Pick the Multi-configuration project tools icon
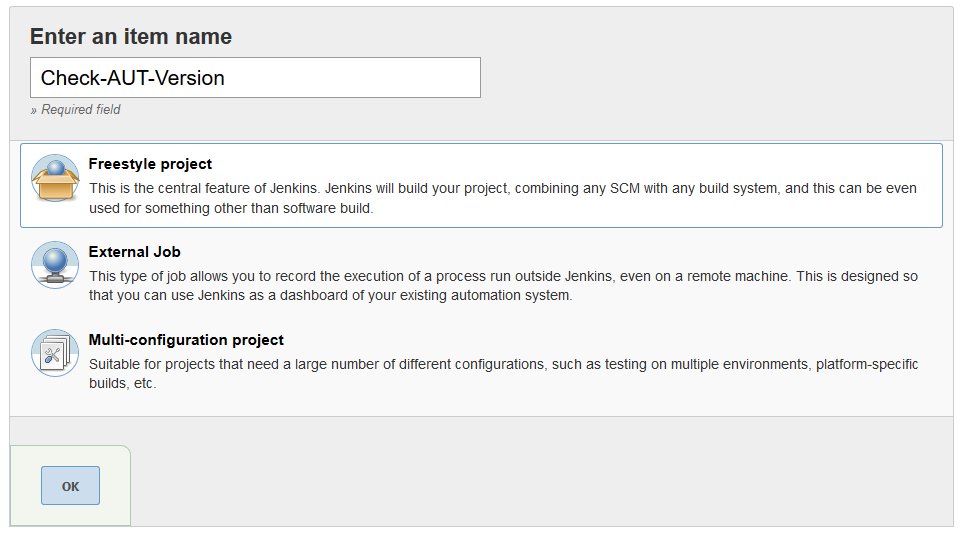The width and height of the screenshot is (965, 535). pyautogui.click(x=55, y=353)
